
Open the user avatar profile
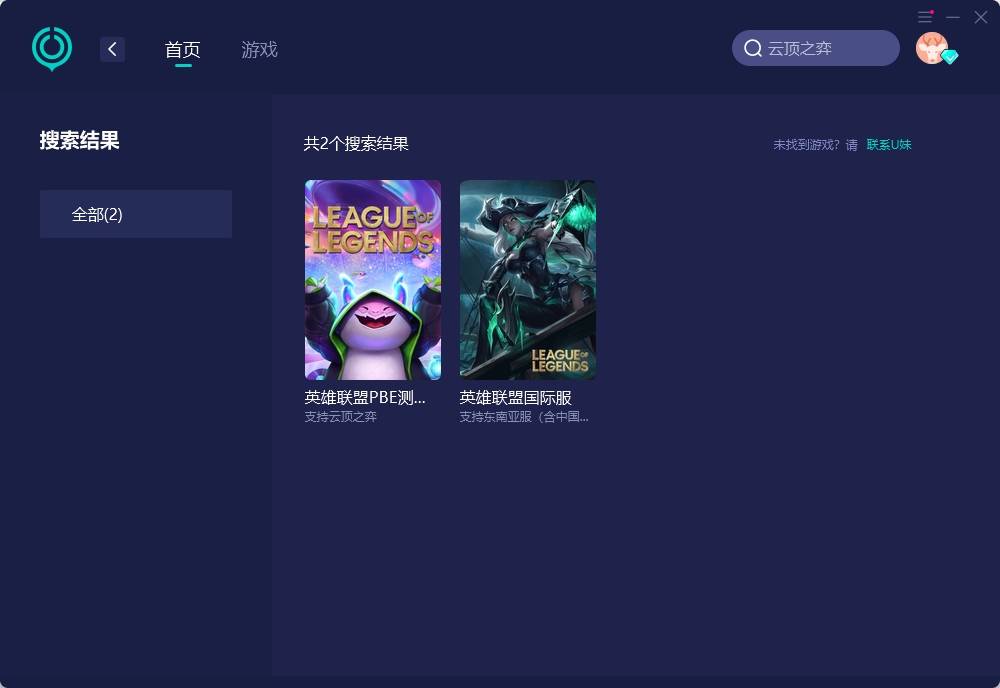tap(932, 48)
